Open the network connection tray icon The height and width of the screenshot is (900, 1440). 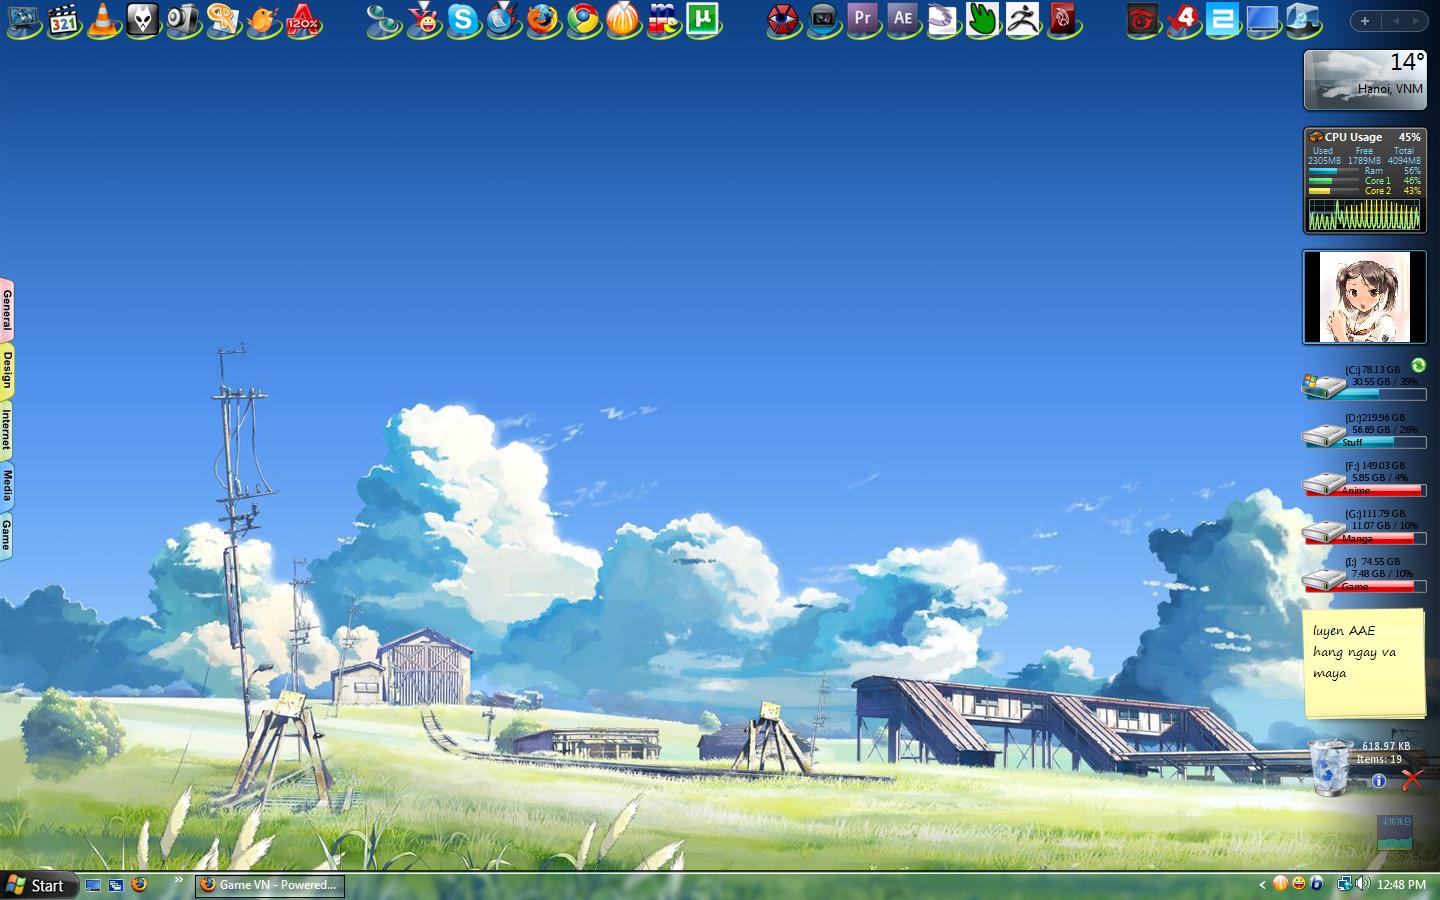coord(1345,884)
